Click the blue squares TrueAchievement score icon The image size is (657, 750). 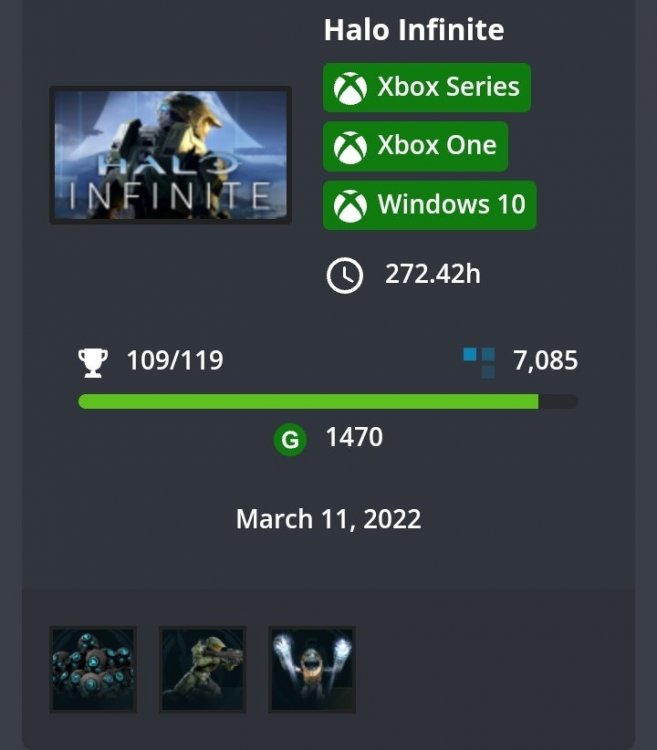click(x=479, y=363)
